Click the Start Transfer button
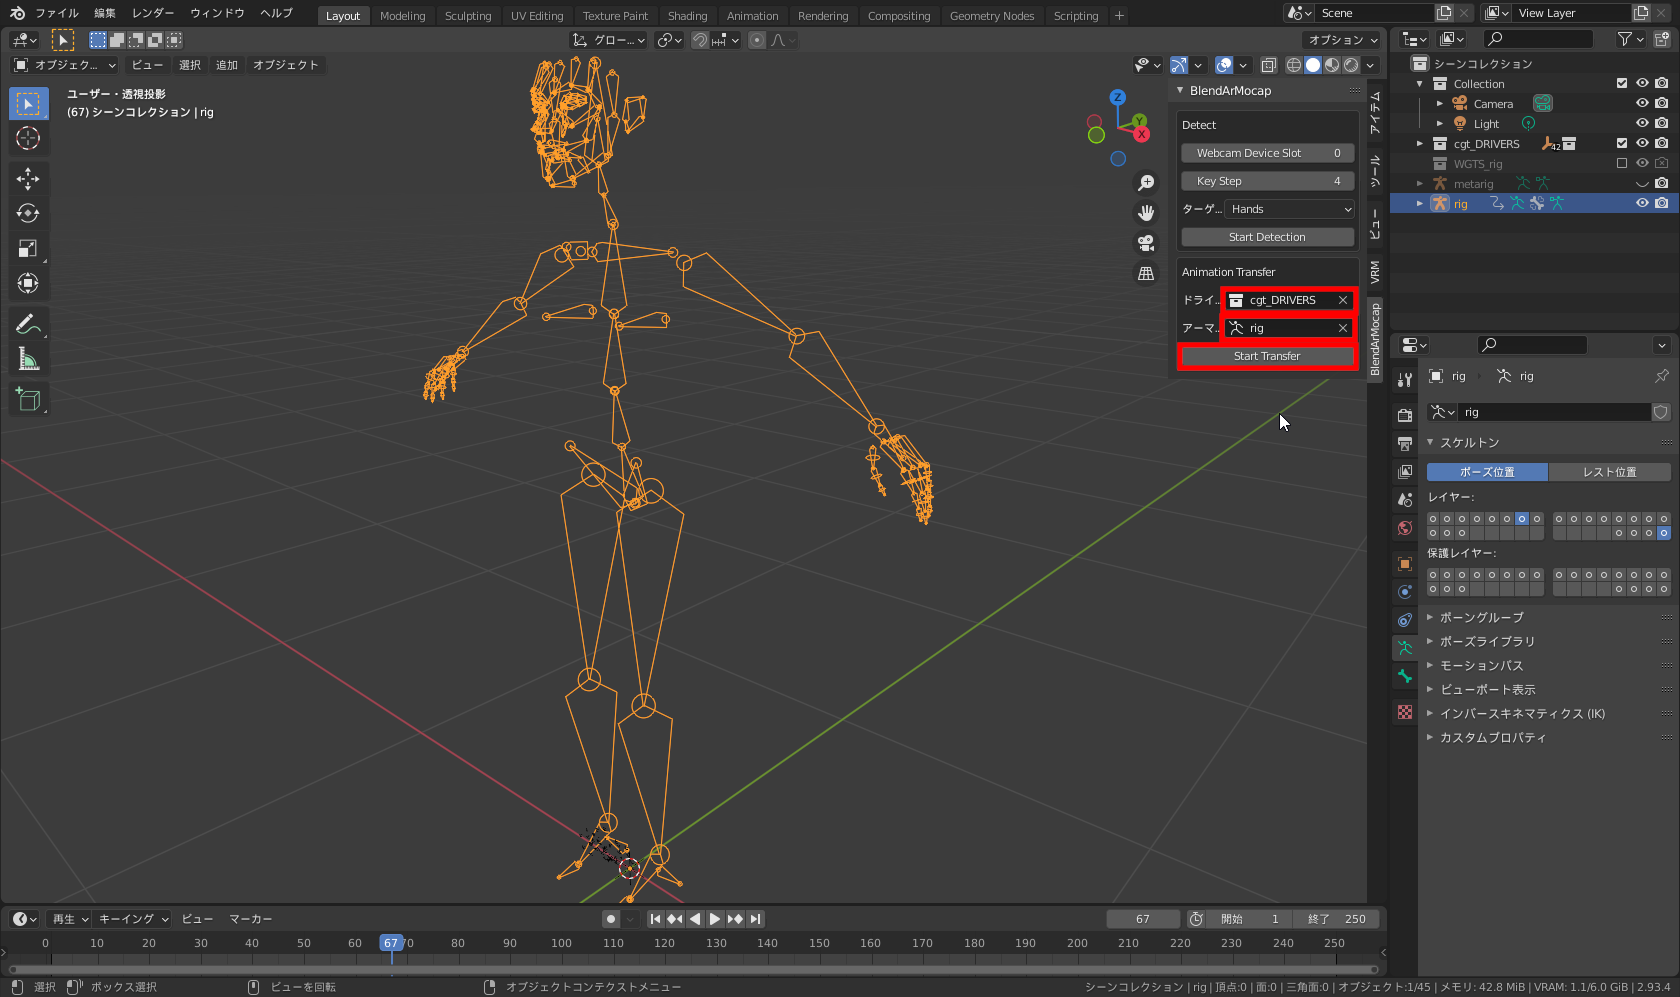Viewport: 1680px width, 997px height. click(1267, 356)
